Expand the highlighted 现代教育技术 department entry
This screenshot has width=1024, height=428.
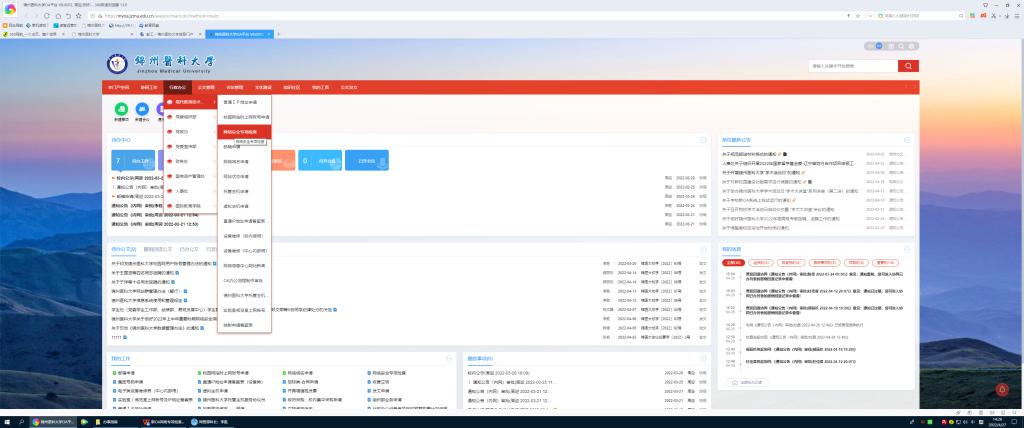pos(191,102)
